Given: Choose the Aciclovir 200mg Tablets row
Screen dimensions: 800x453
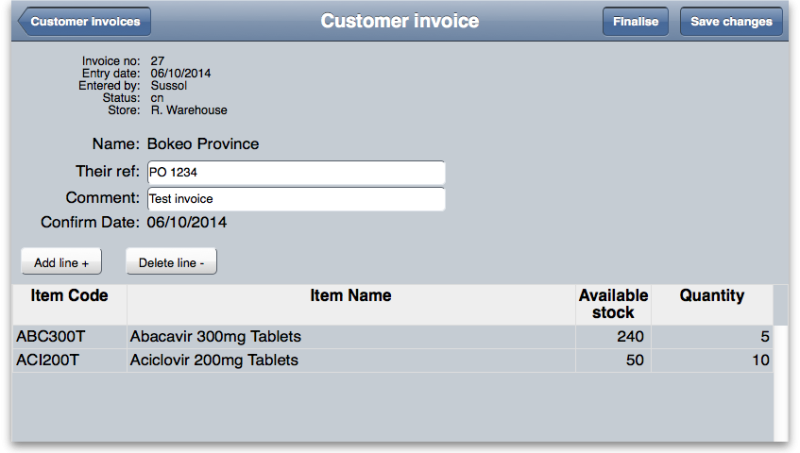Looking at the screenshot, I should 351,360.
